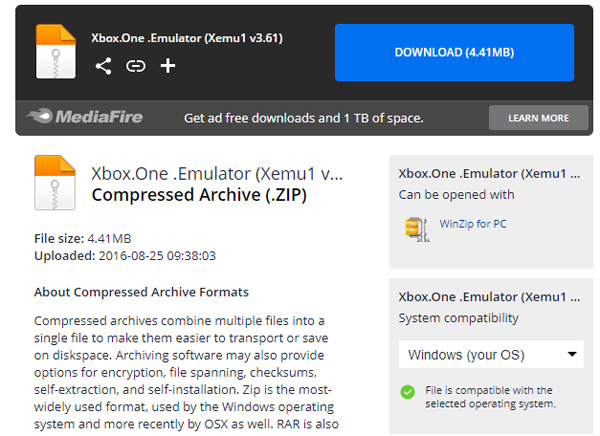Click the system compatibility dropdown arrow
This screenshot has width=600, height=436.
[x=573, y=354]
